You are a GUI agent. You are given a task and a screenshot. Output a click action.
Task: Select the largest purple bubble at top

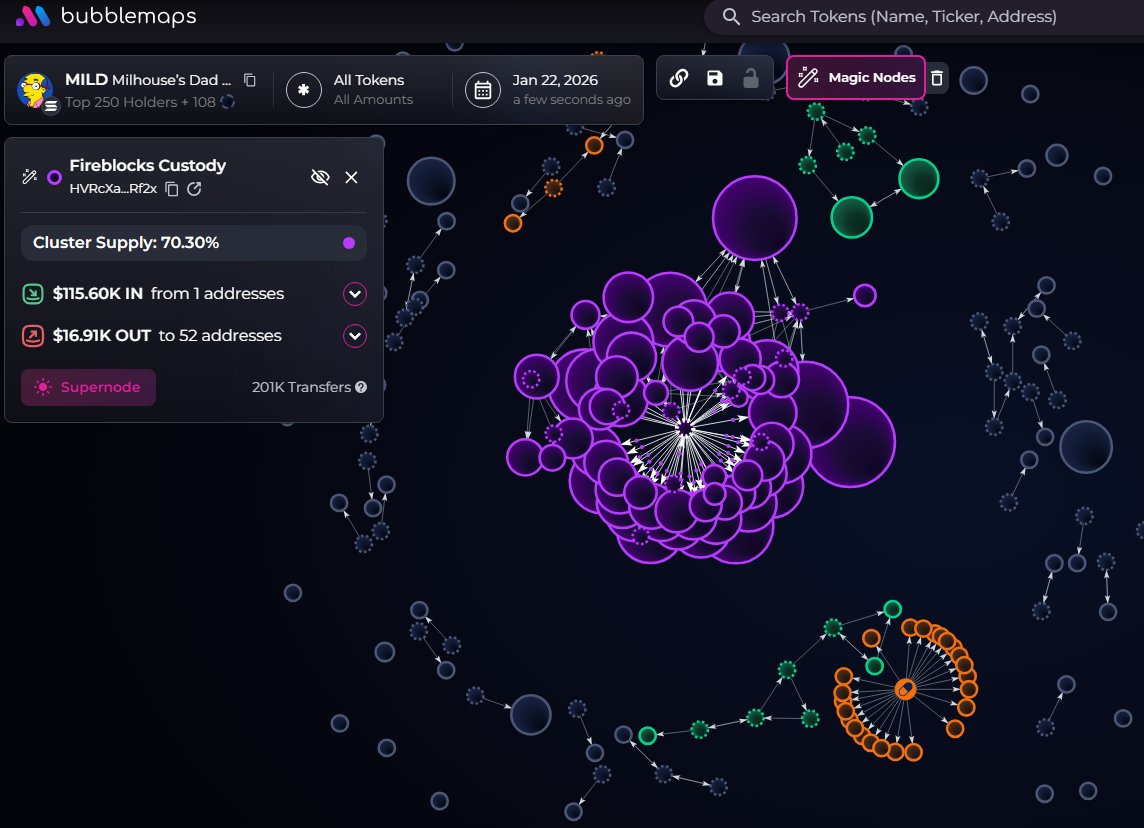(x=754, y=217)
